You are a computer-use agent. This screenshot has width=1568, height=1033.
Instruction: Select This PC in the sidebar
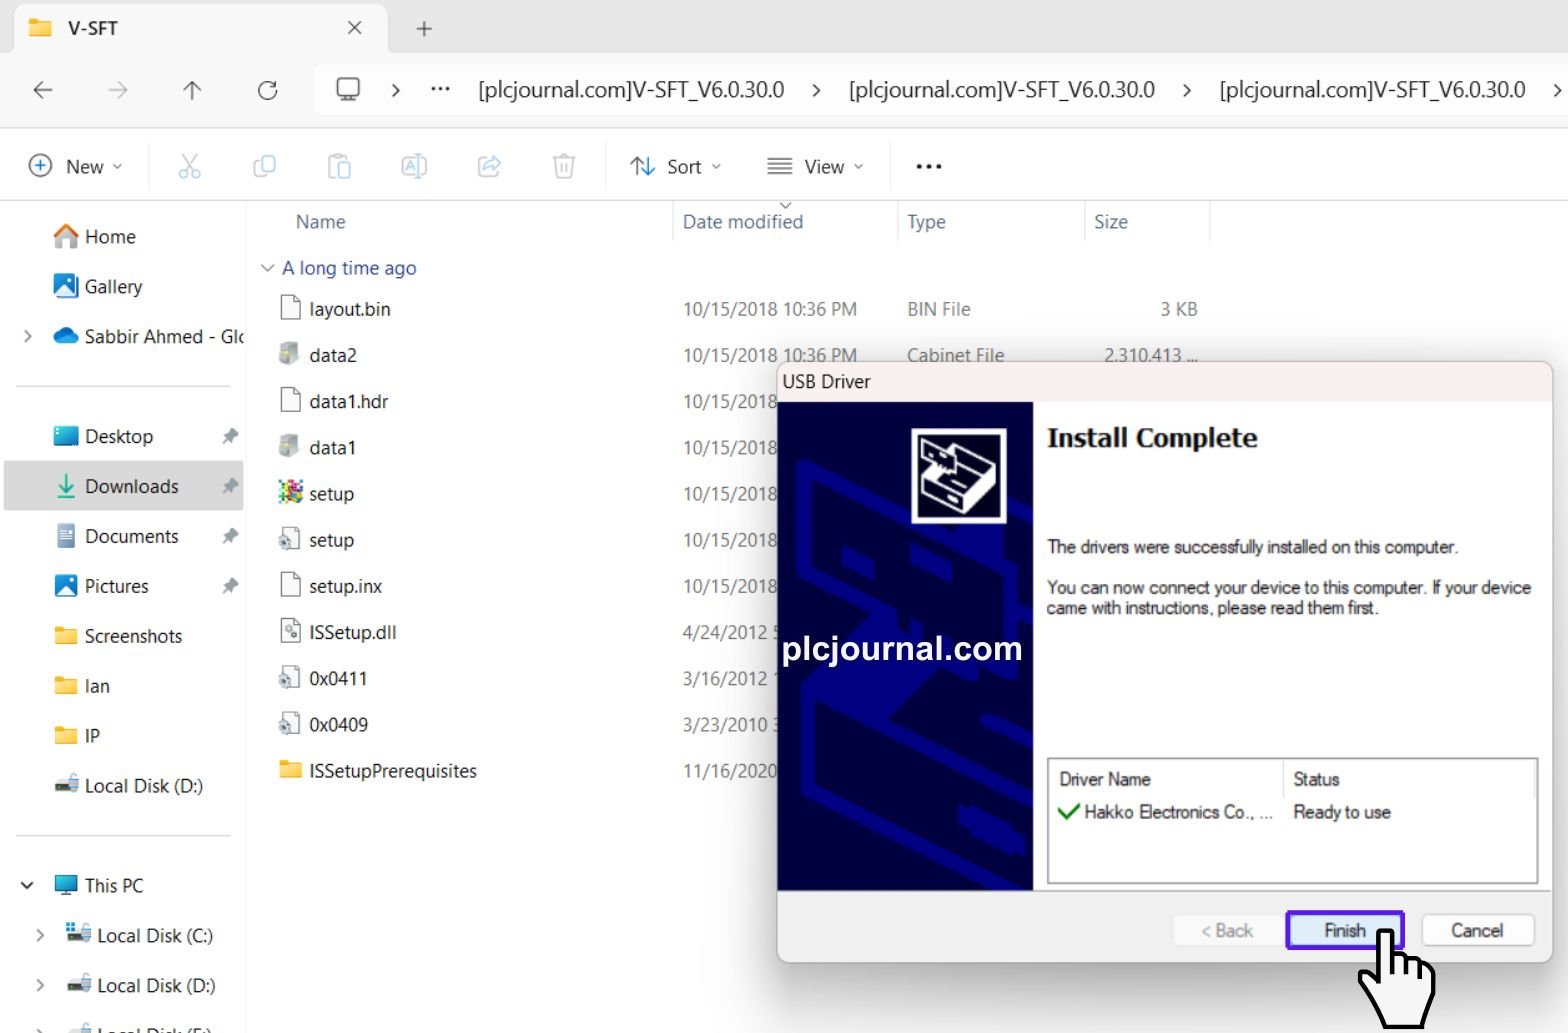click(x=113, y=886)
